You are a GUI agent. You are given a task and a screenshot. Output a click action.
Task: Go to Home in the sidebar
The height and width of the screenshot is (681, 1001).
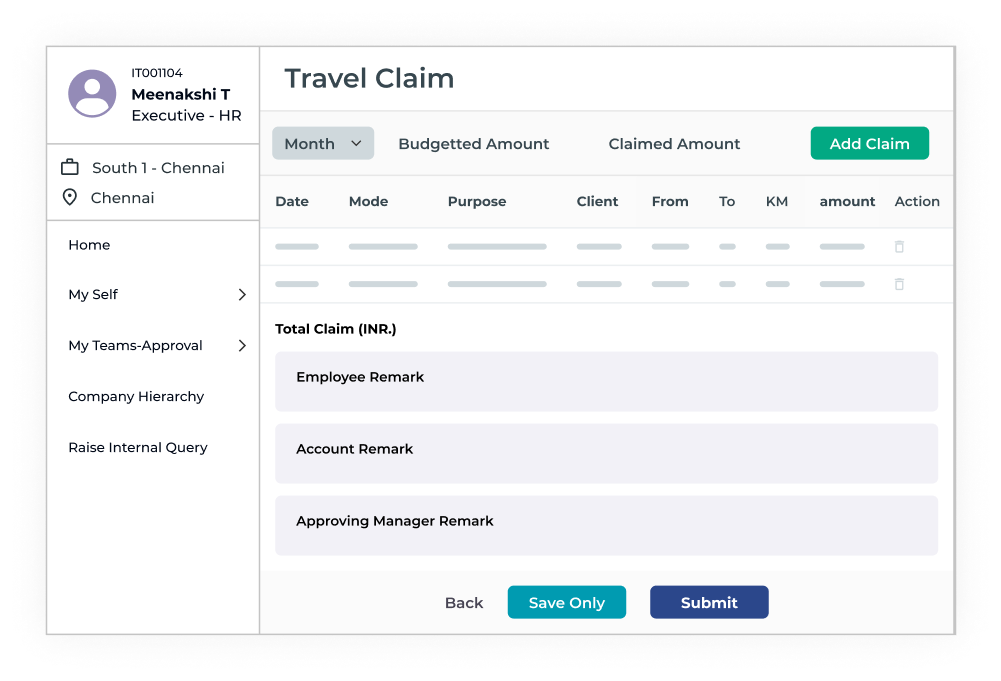point(89,245)
